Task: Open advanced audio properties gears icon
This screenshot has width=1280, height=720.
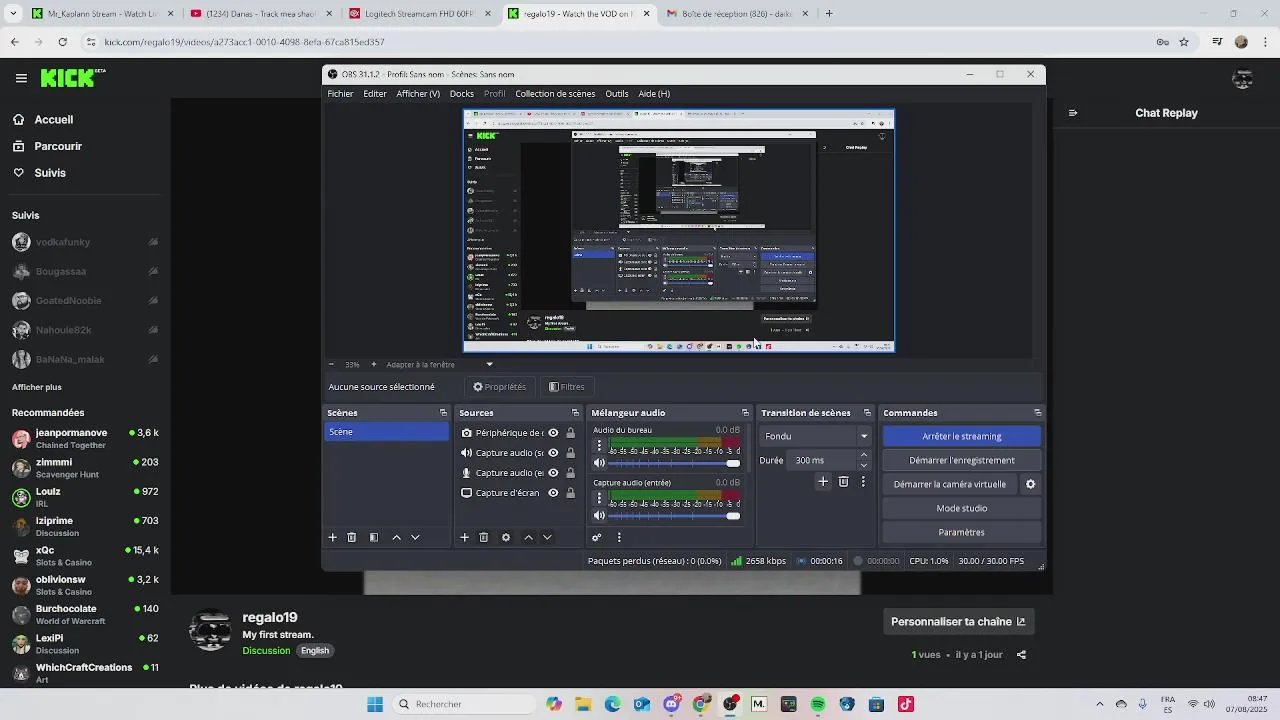Action: pos(597,537)
